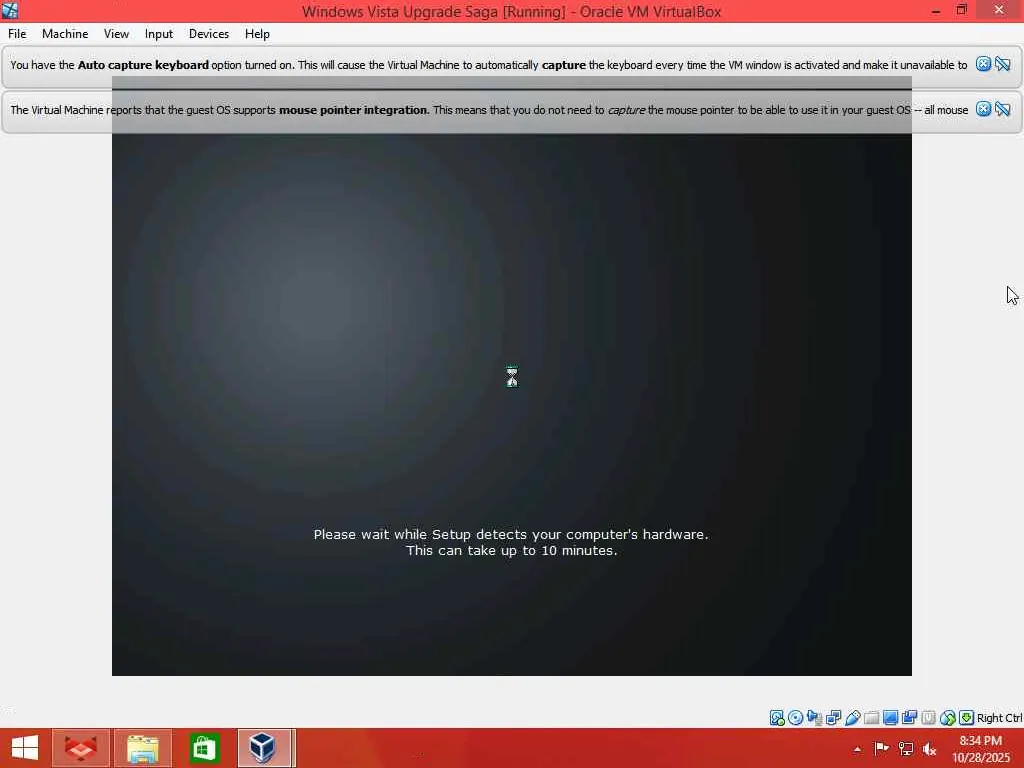Click the "Please wait while Setup detects" text
This screenshot has height=768, width=1024.
point(511,534)
